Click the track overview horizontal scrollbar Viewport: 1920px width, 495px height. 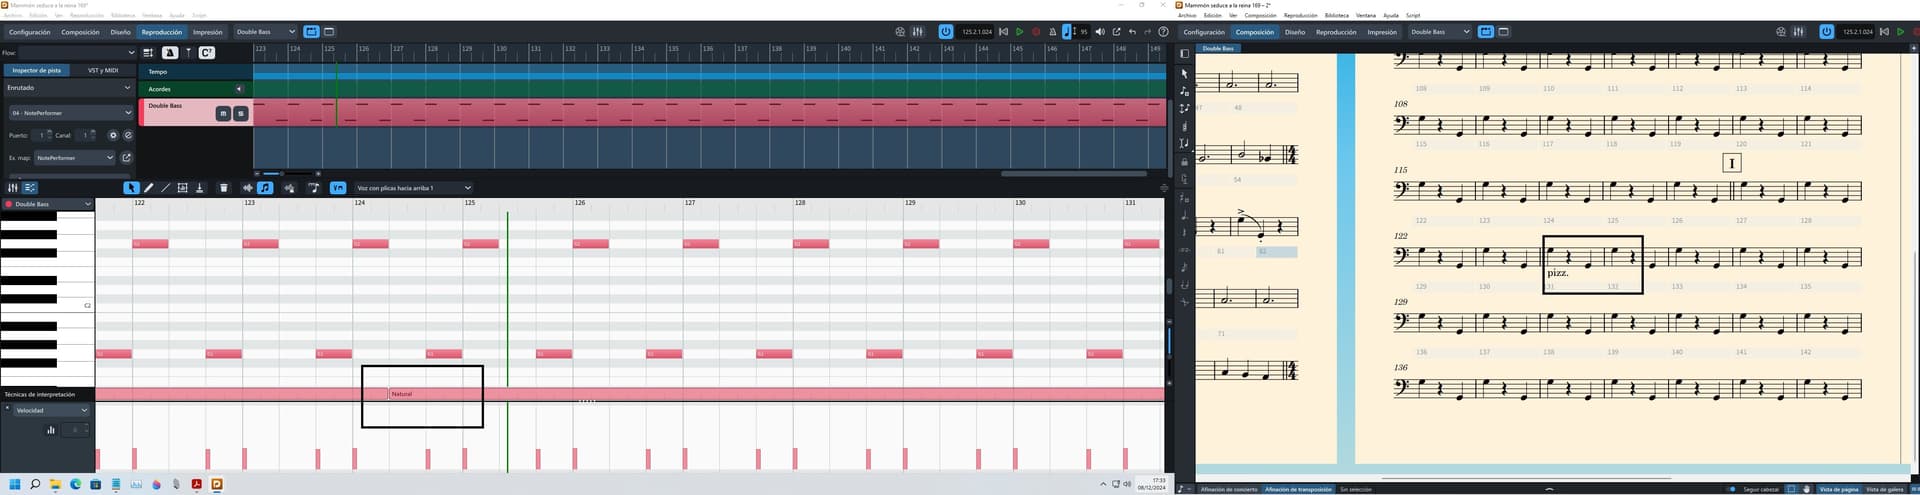1073,174
